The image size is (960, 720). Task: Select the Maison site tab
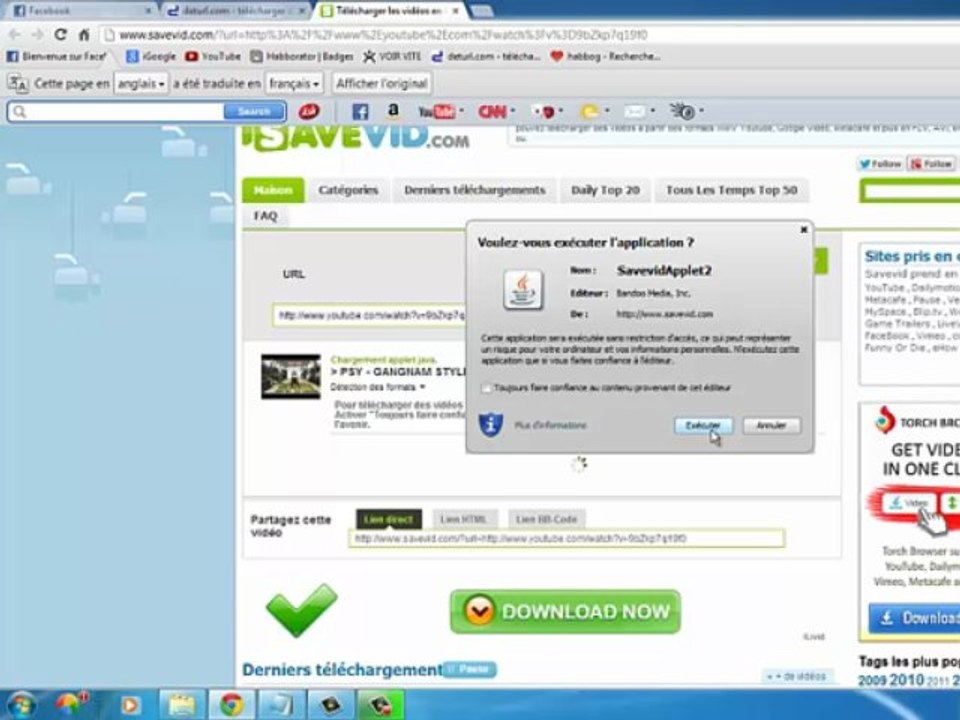[x=273, y=190]
